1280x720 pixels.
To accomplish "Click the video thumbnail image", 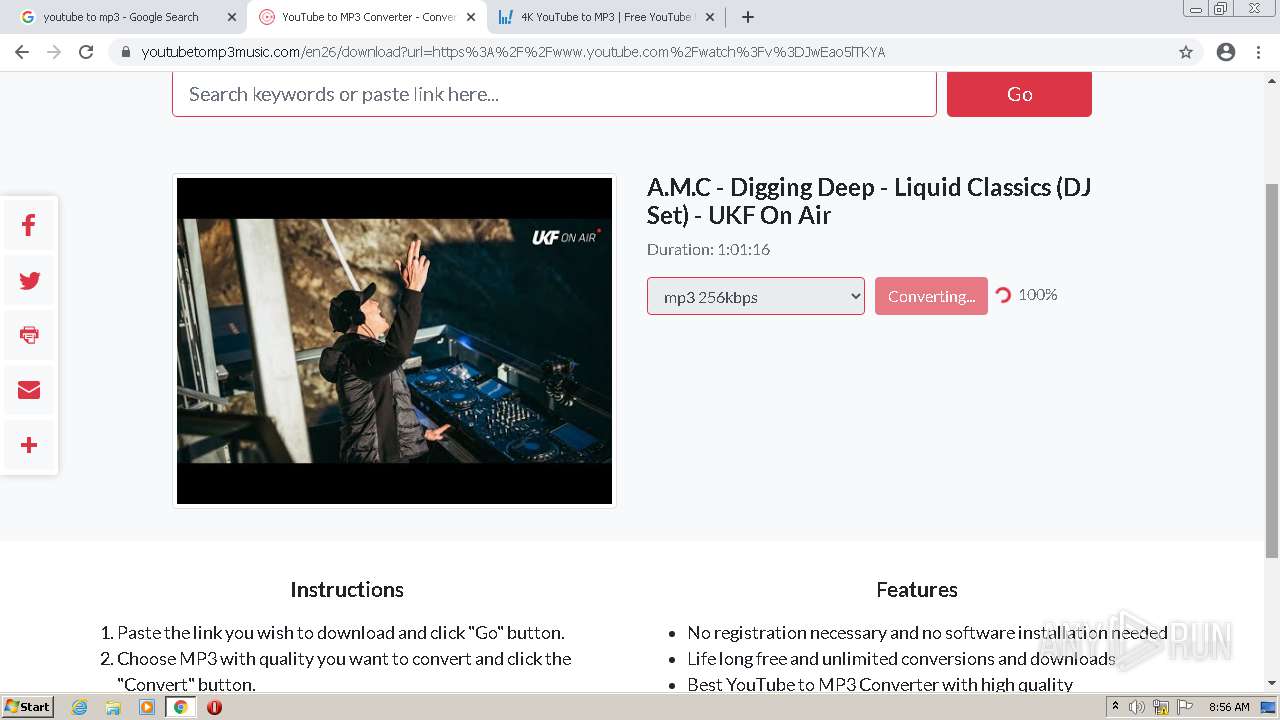I will point(394,341).
